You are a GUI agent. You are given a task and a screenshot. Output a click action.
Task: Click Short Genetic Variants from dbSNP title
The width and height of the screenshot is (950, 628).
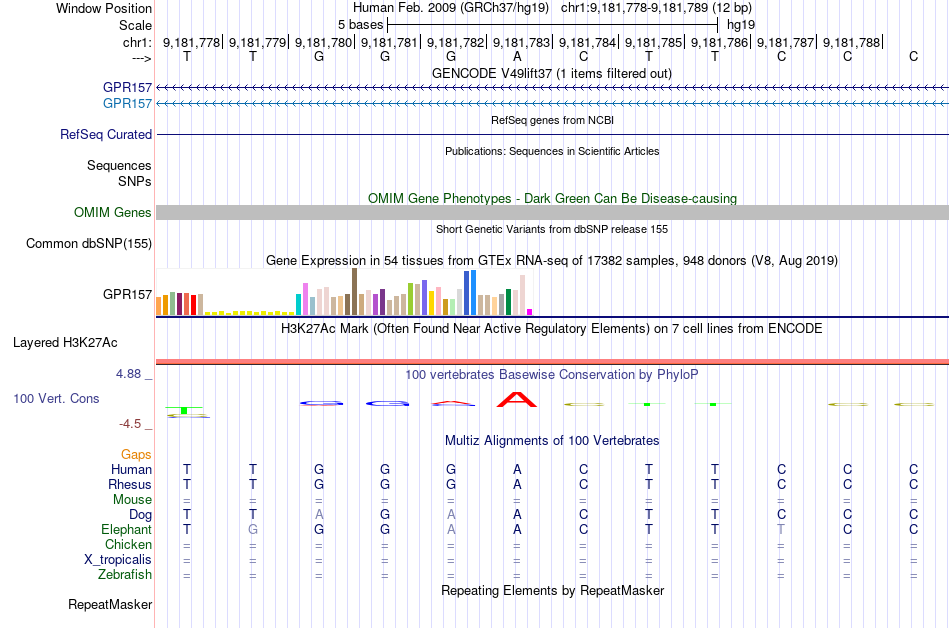(552, 230)
